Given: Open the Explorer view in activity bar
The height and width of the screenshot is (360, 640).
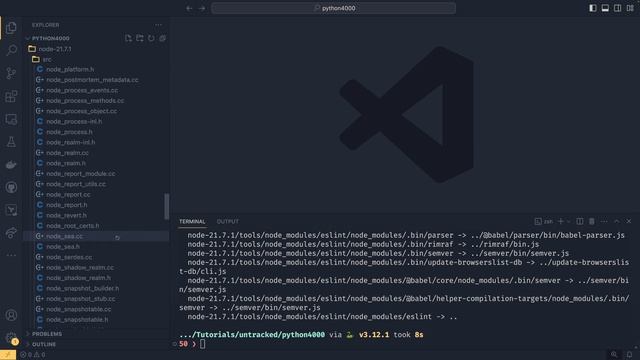Looking at the screenshot, I should (11, 28).
